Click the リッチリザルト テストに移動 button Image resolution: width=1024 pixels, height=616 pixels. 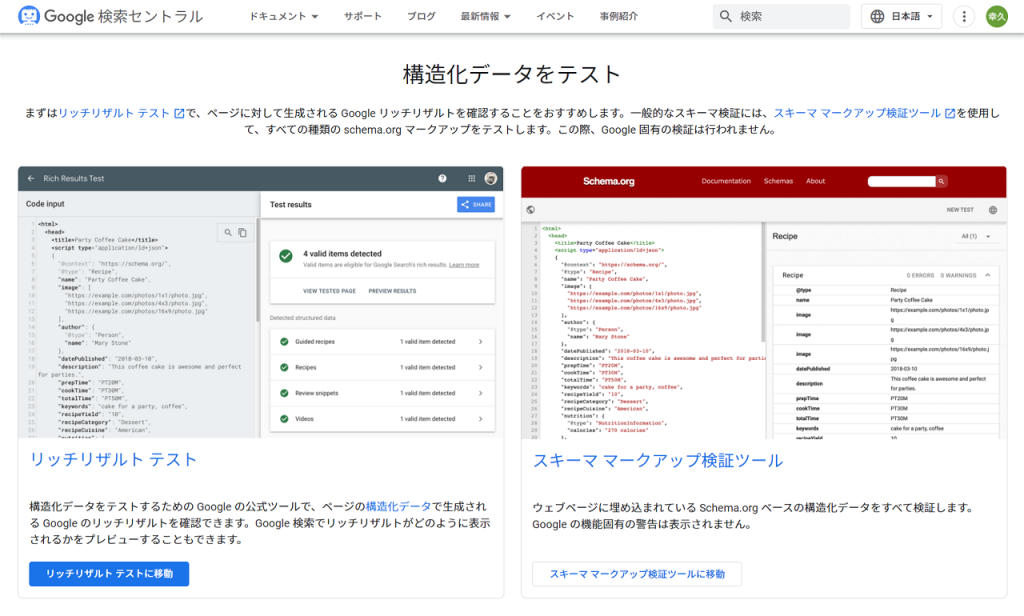[x=109, y=574]
